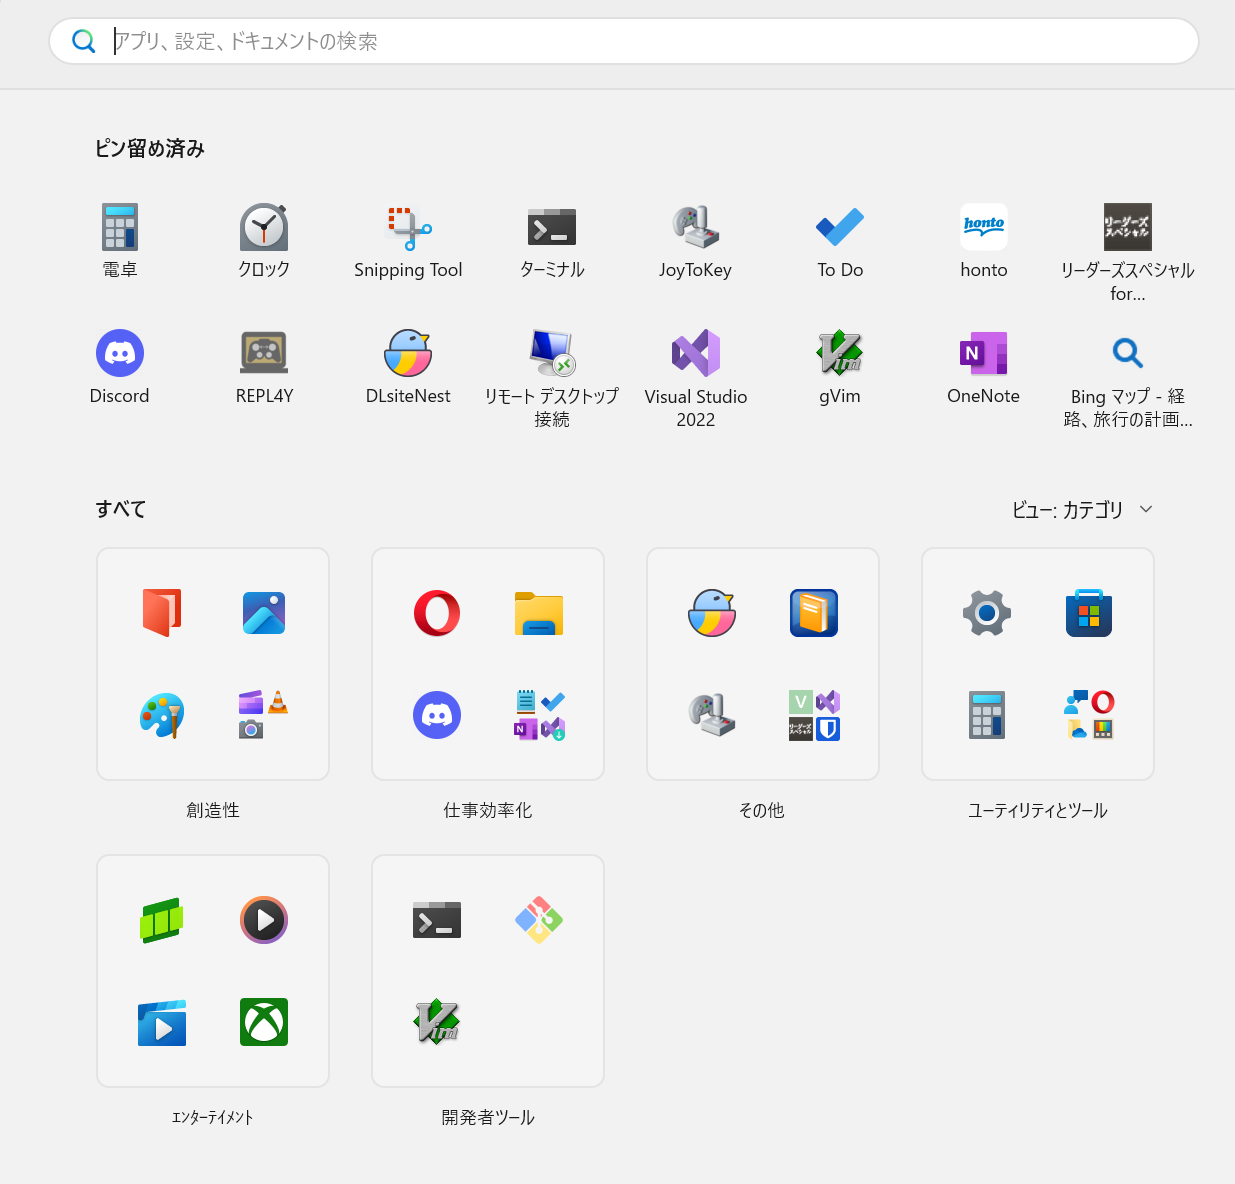This screenshot has width=1235, height=1184.
Task: Click the 開発者ツール category label
Action: 488,1118
